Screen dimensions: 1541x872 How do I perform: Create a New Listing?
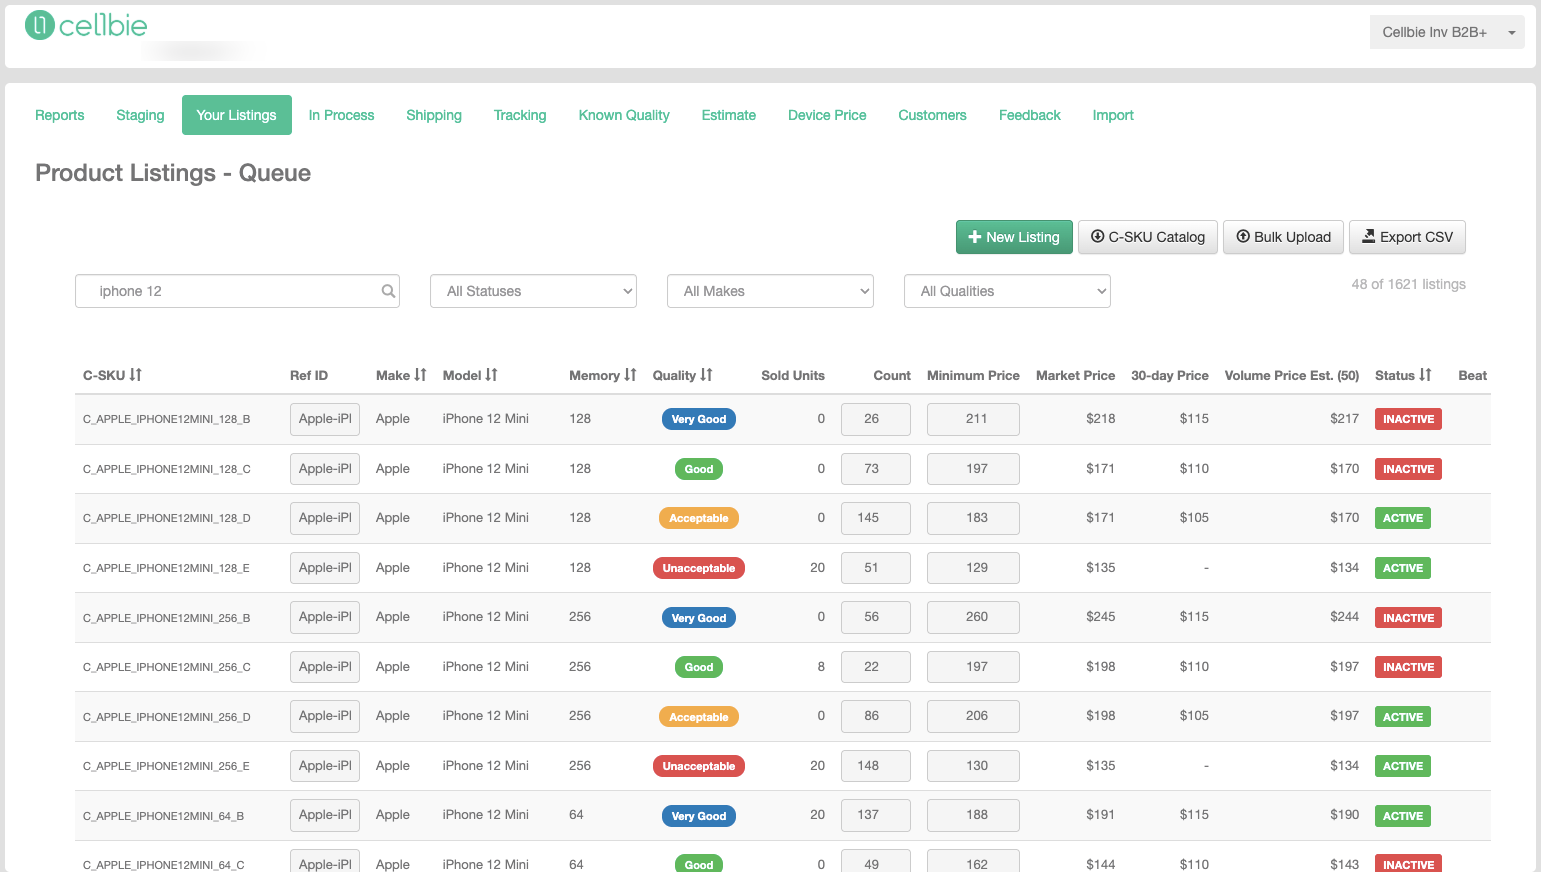click(1014, 237)
